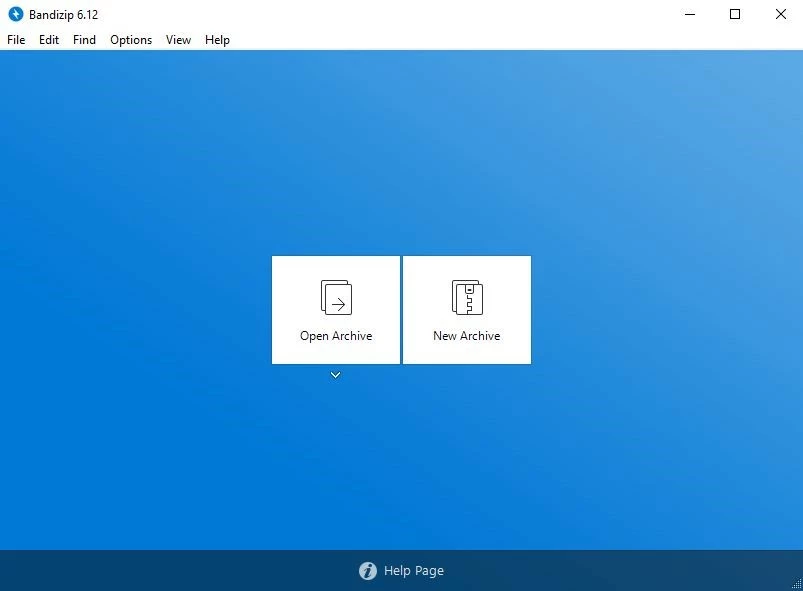Open the Options menu
Screen dimensions: 803x591
point(131,40)
